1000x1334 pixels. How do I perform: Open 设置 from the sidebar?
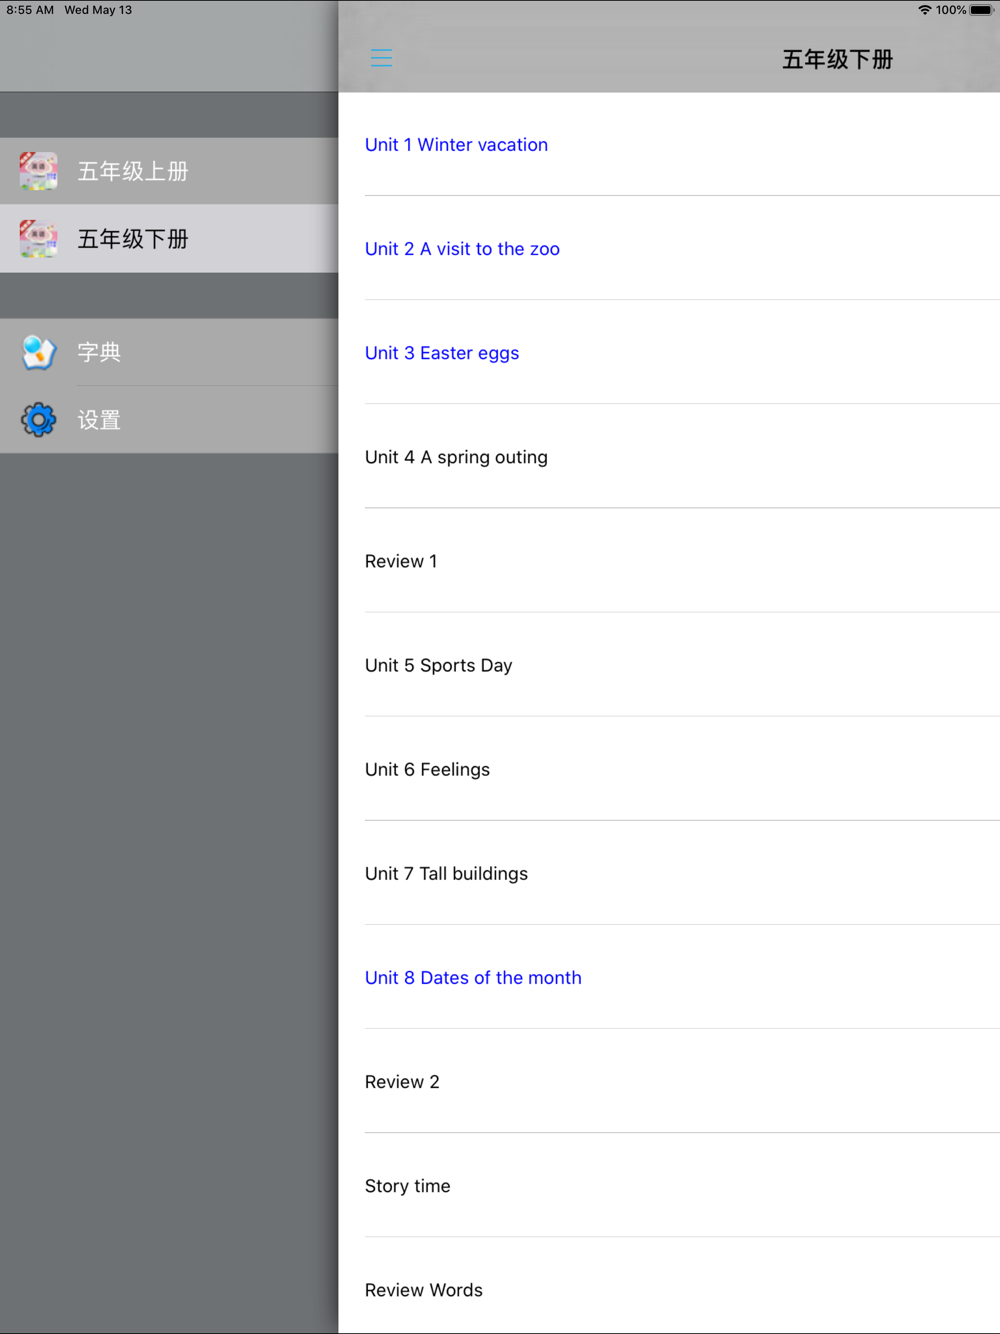tap(169, 420)
